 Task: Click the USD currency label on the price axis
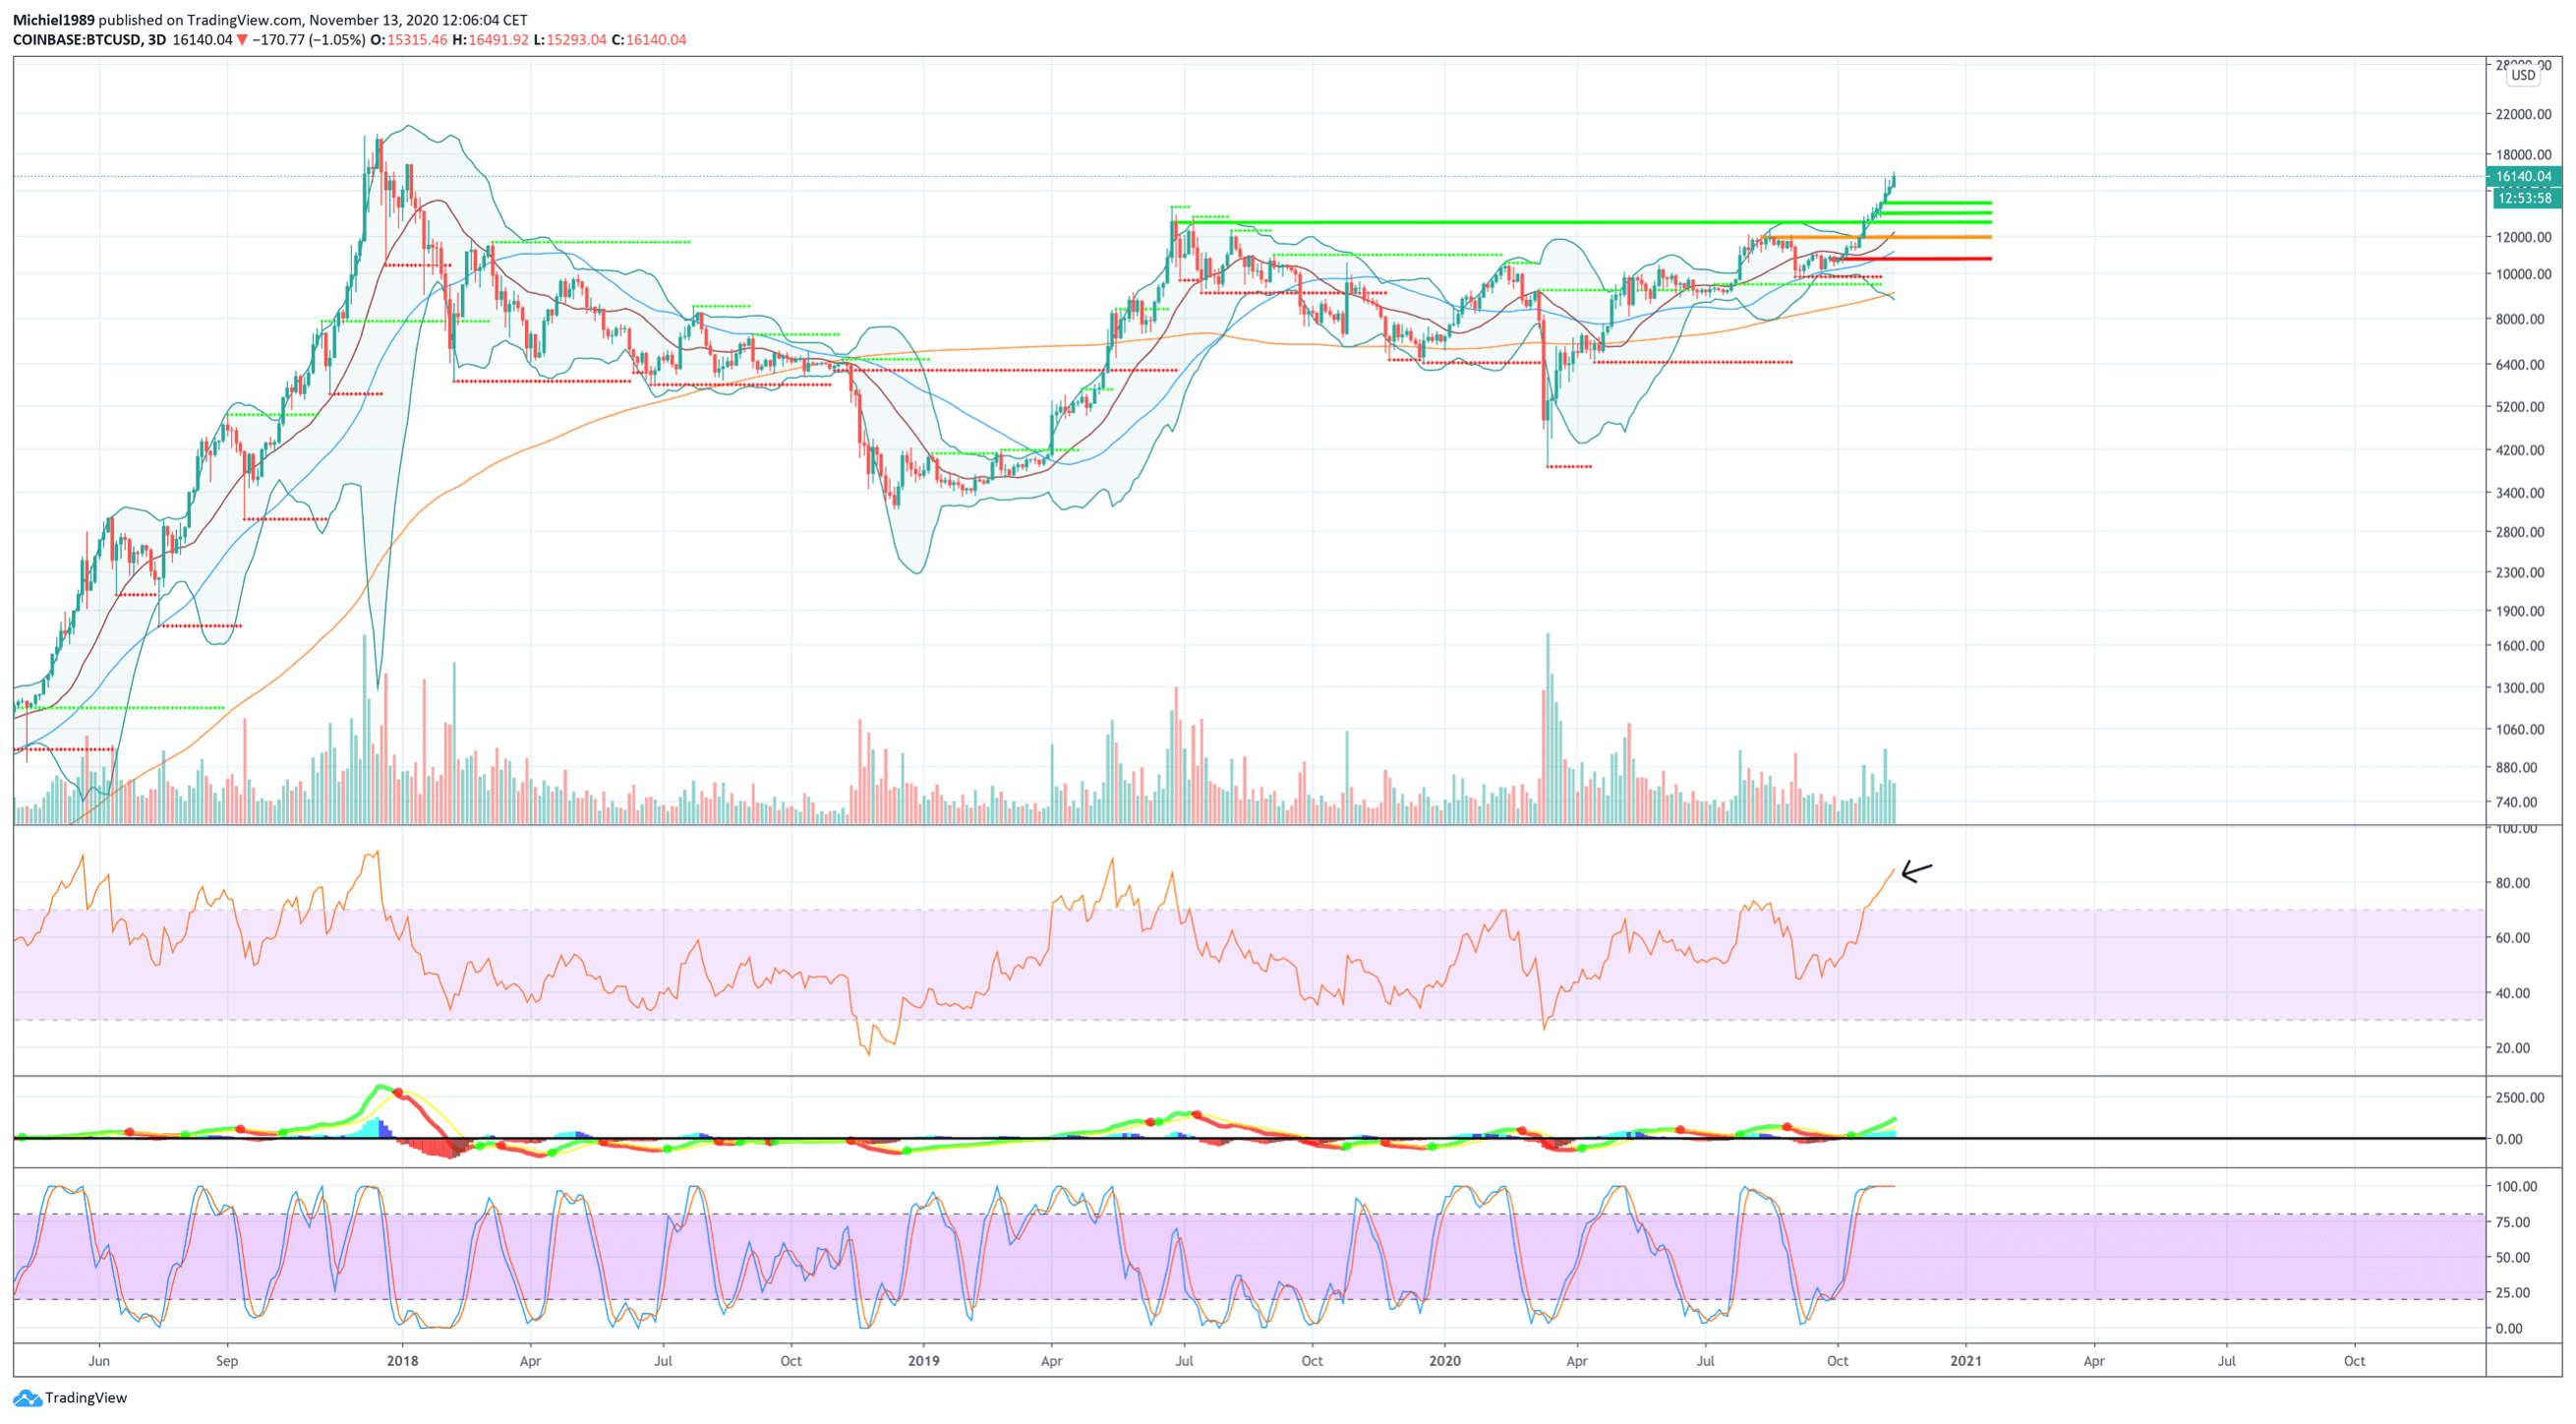2524,75
